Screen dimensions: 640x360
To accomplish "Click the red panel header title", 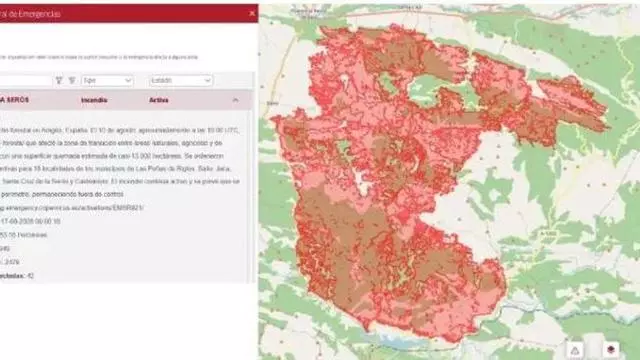I will [30, 14].
